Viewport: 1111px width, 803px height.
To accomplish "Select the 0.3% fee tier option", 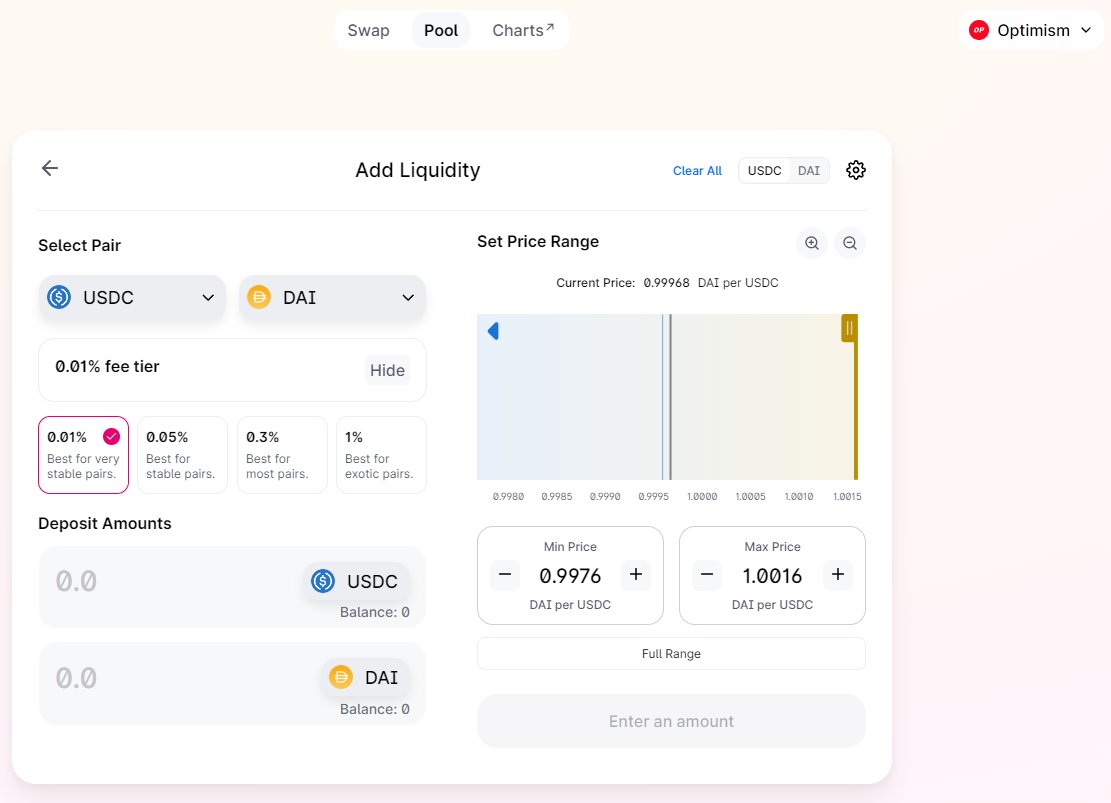I will coord(282,455).
